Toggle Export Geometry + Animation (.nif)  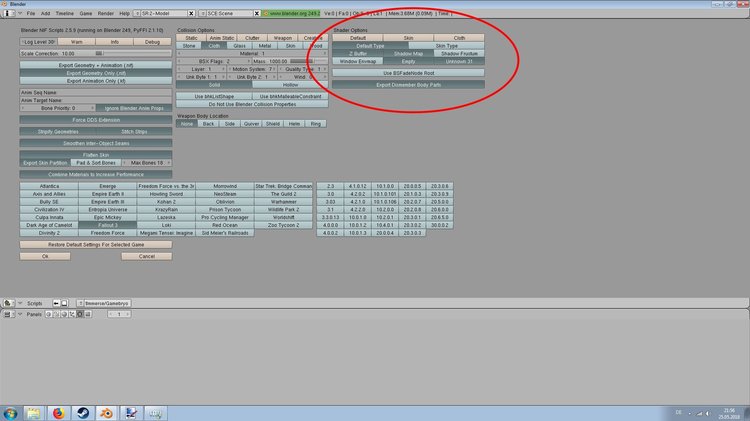click(96, 65)
